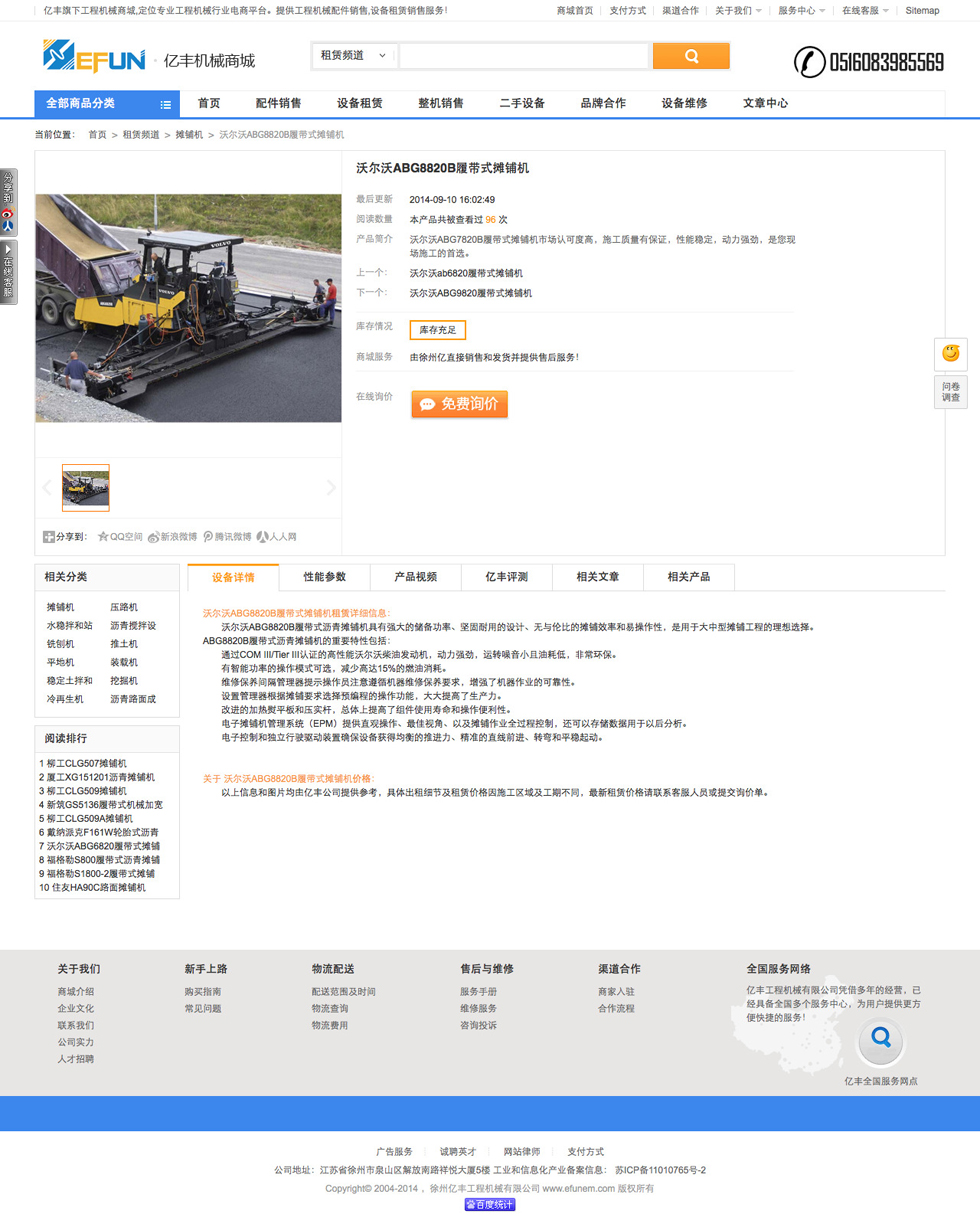
Task: Click the 免费询价 inquiry button
Action: (459, 404)
